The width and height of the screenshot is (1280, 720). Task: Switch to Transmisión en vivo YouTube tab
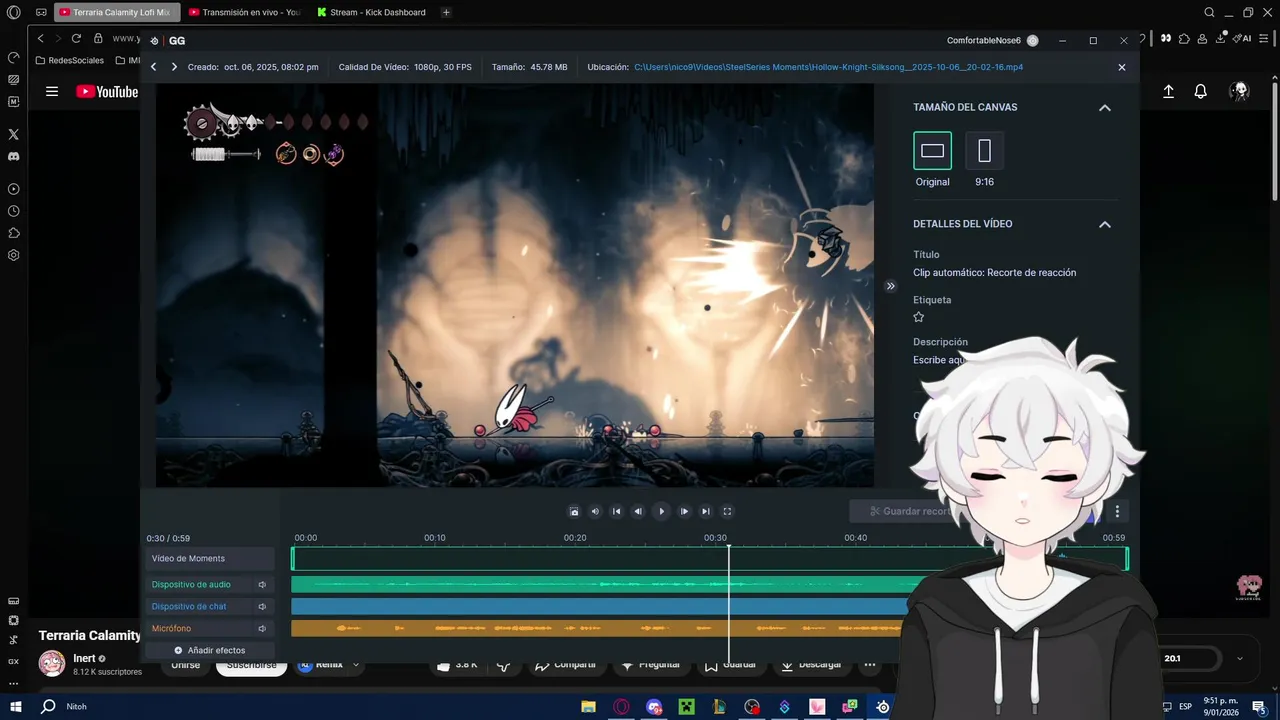[245, 13]
